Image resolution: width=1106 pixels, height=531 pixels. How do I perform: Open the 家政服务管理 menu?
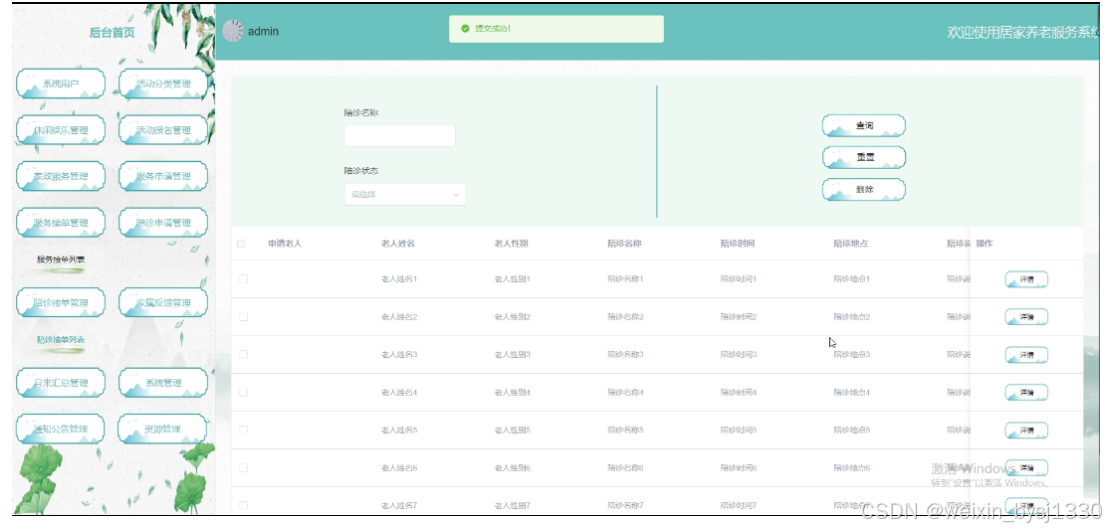click(x=61, y=176)
